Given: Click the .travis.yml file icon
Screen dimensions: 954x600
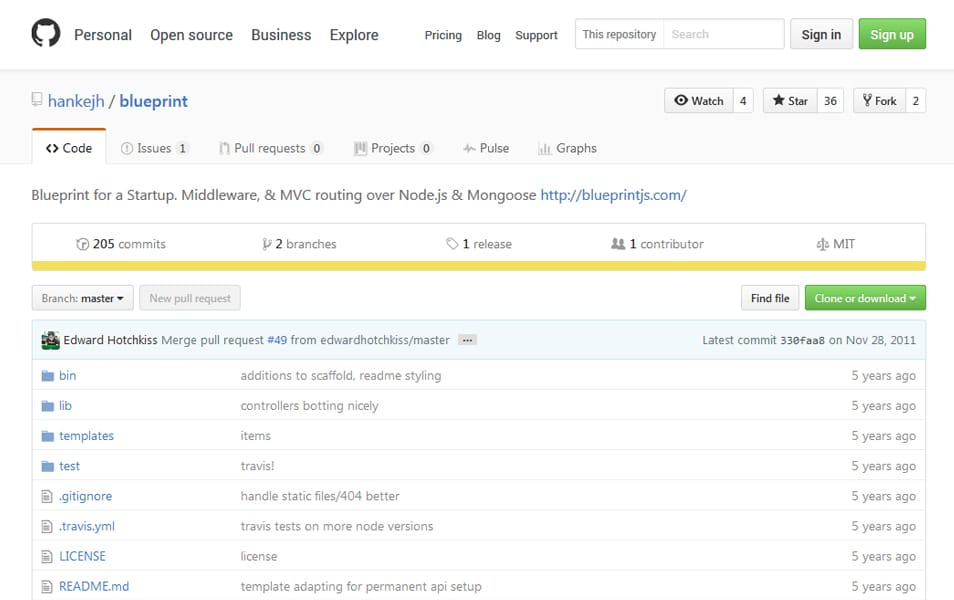Looking at the screenshot, I should (x=47, y=526).
